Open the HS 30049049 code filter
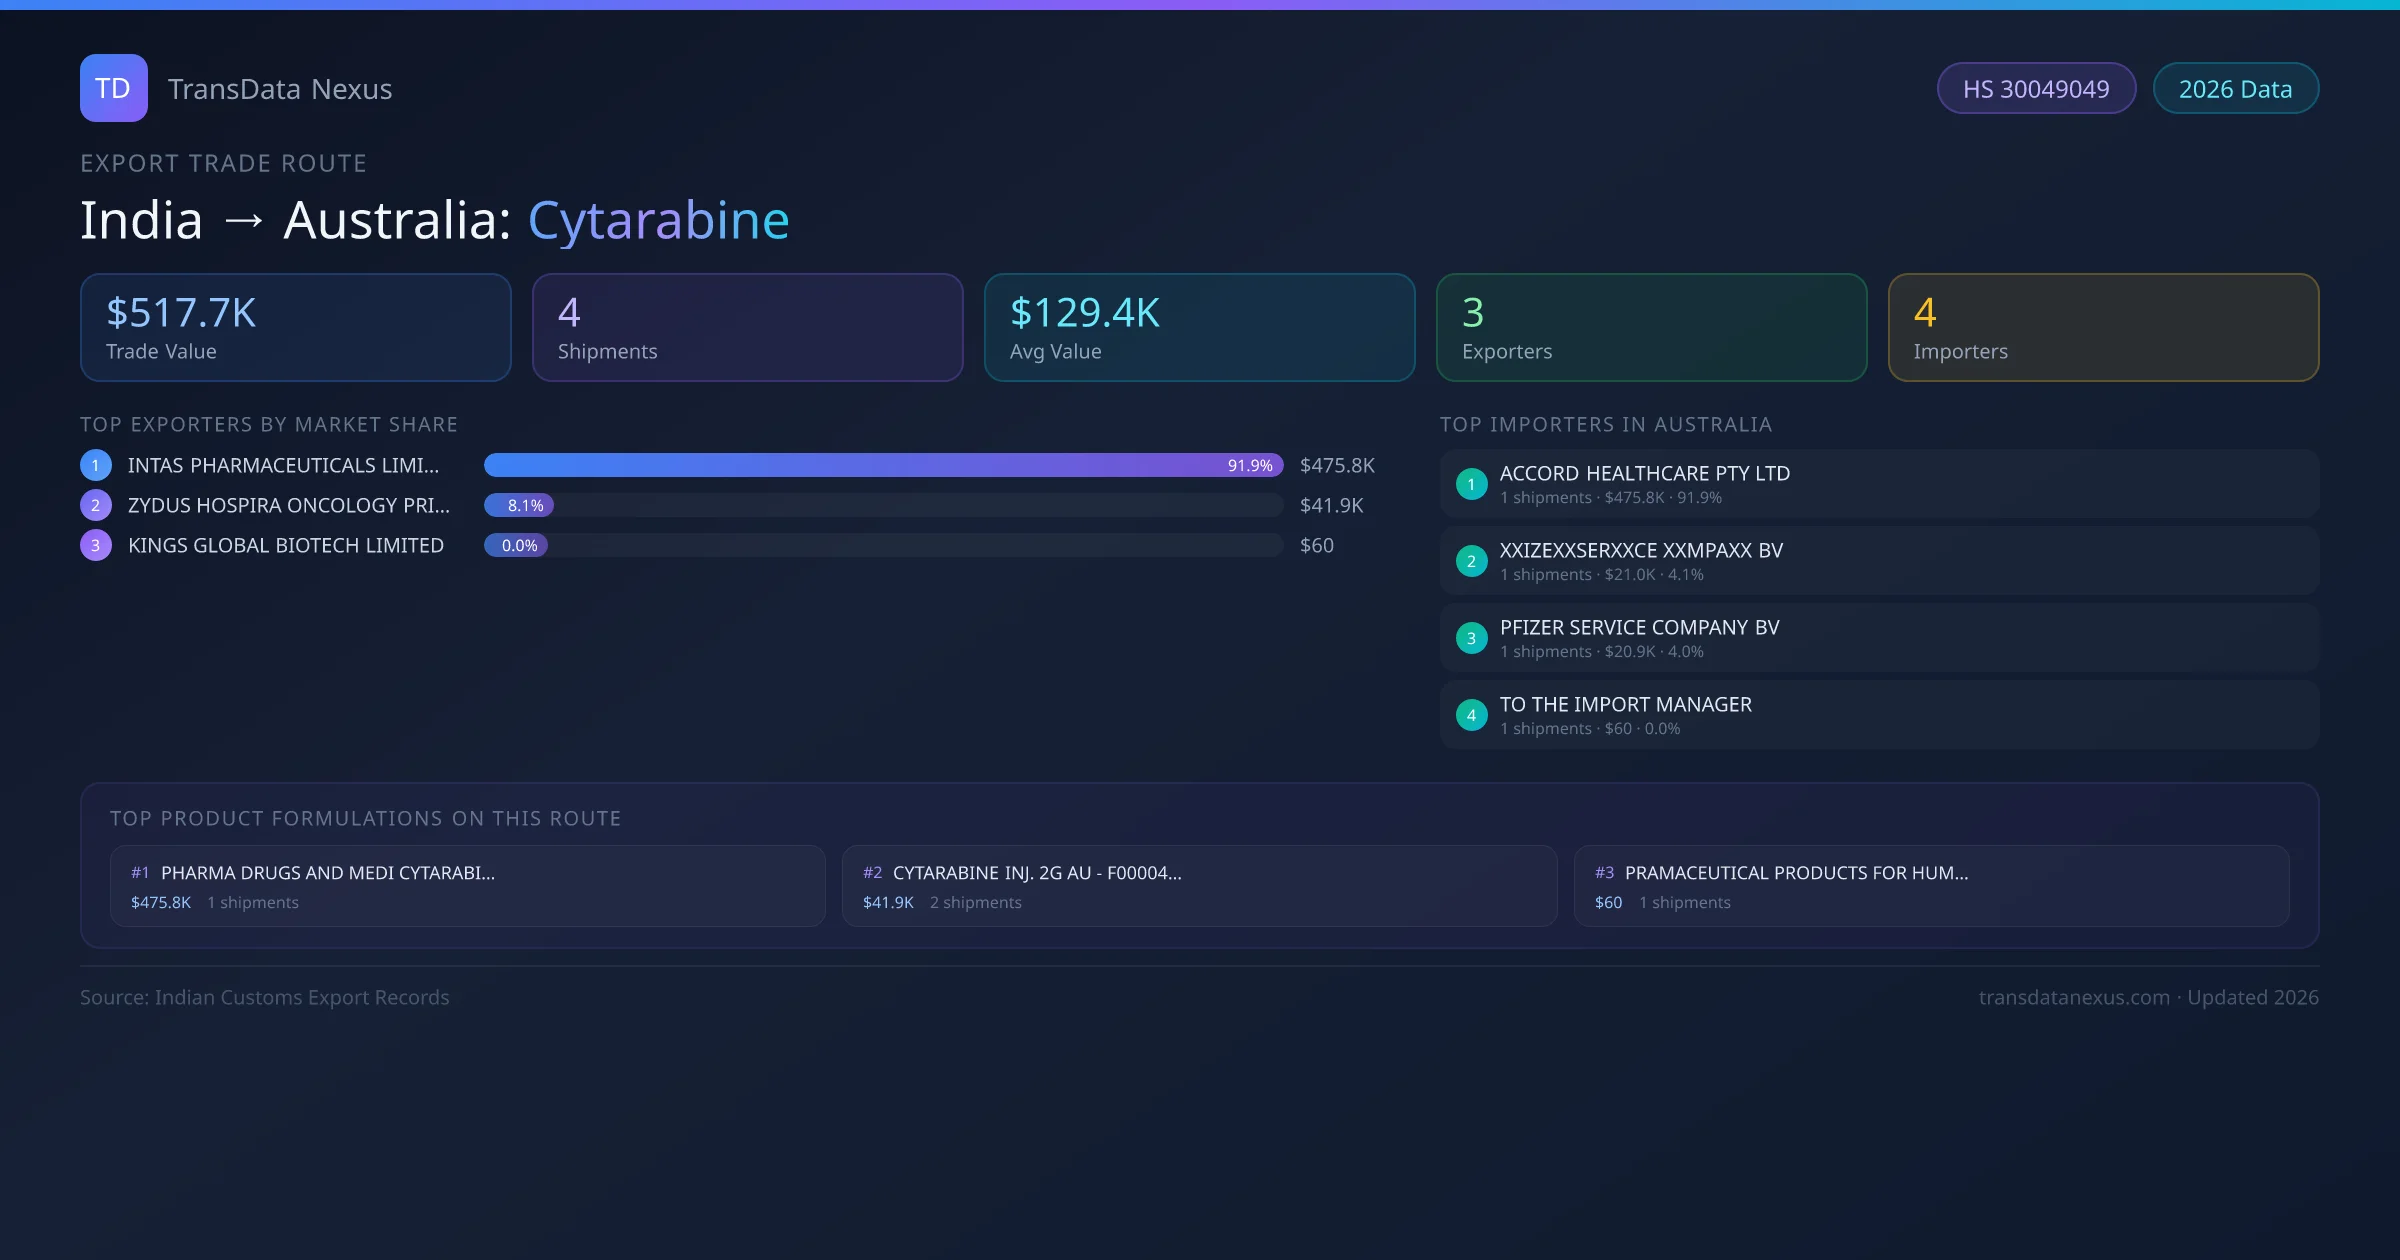This screenshot has width=2400, height=1260. [2036, 88]
